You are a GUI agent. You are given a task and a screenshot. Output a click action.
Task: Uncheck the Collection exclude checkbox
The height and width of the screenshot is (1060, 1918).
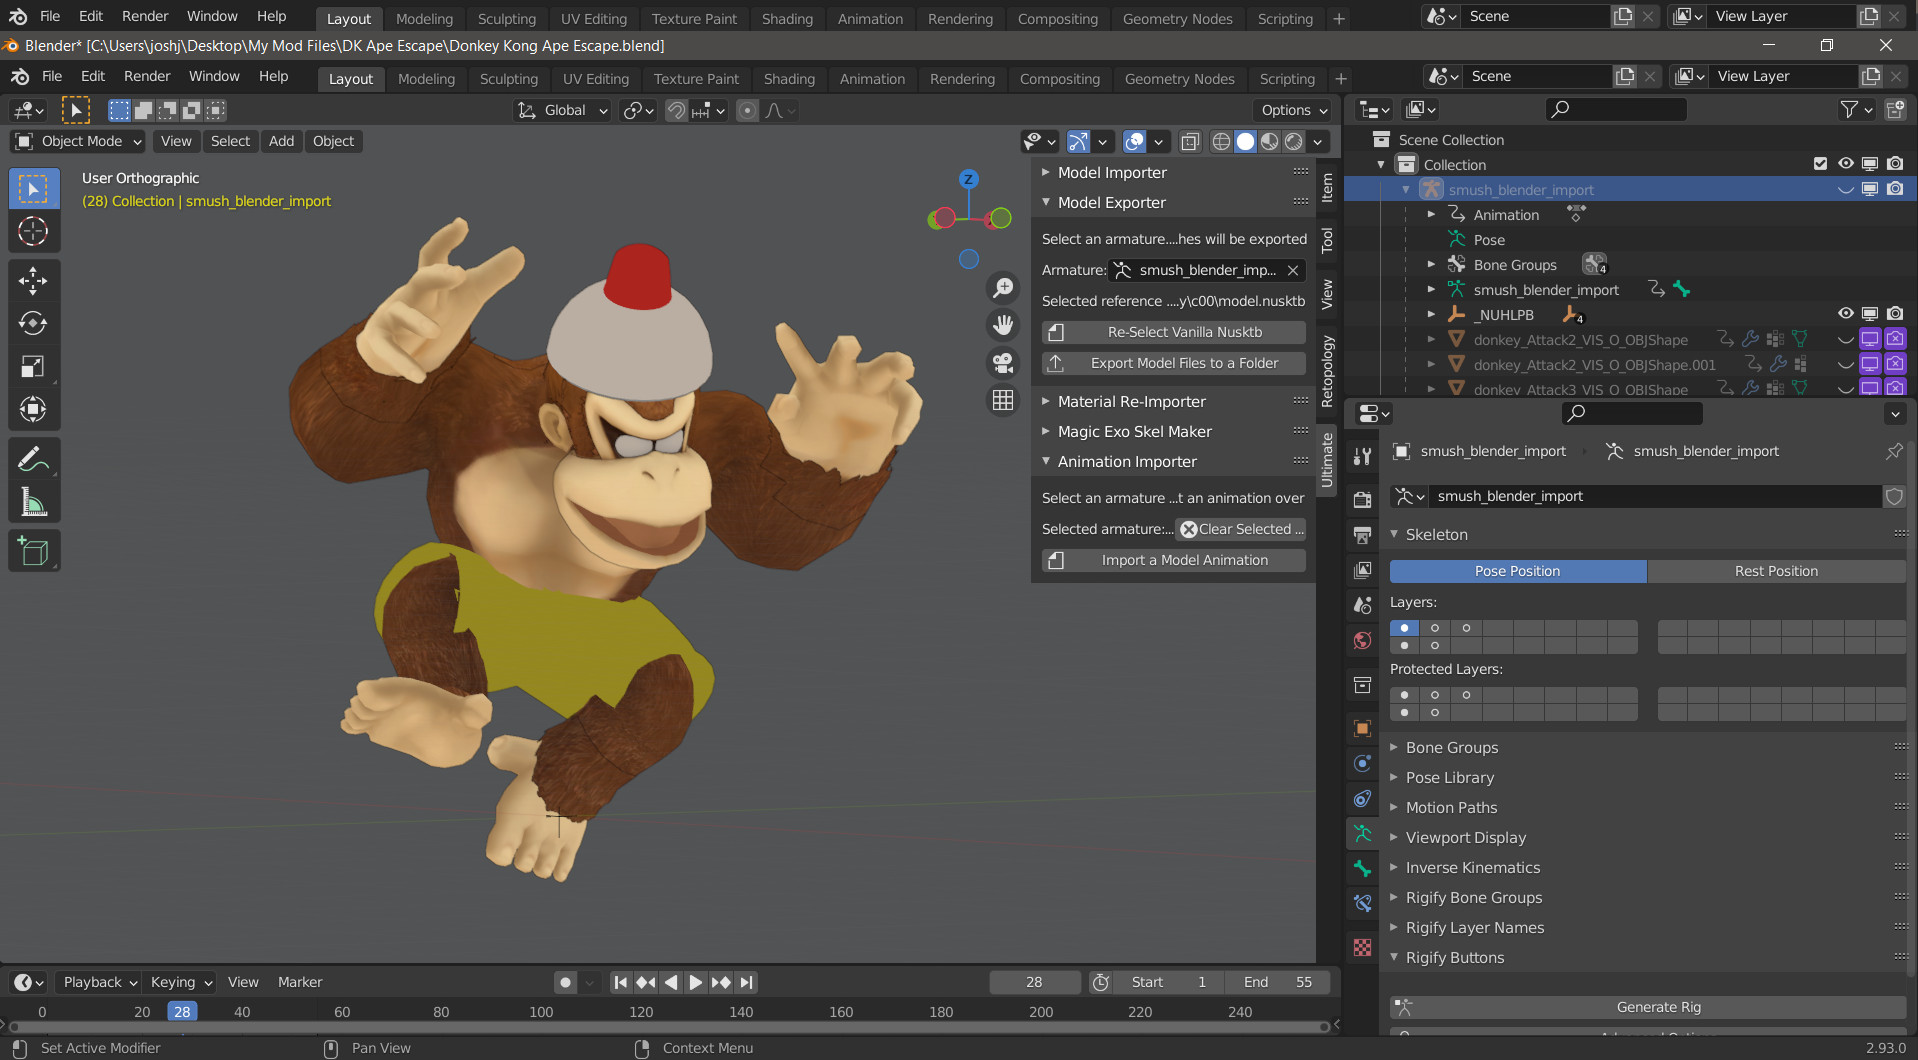1820,164
